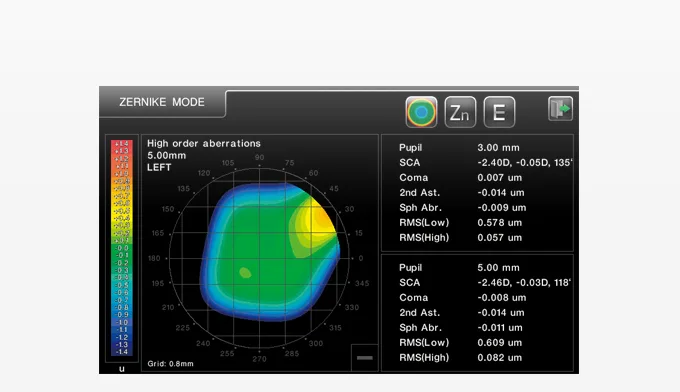Click Coma value '0.007 um'
The height and width of the screenshot is (392, 680).
coord(500,178)
